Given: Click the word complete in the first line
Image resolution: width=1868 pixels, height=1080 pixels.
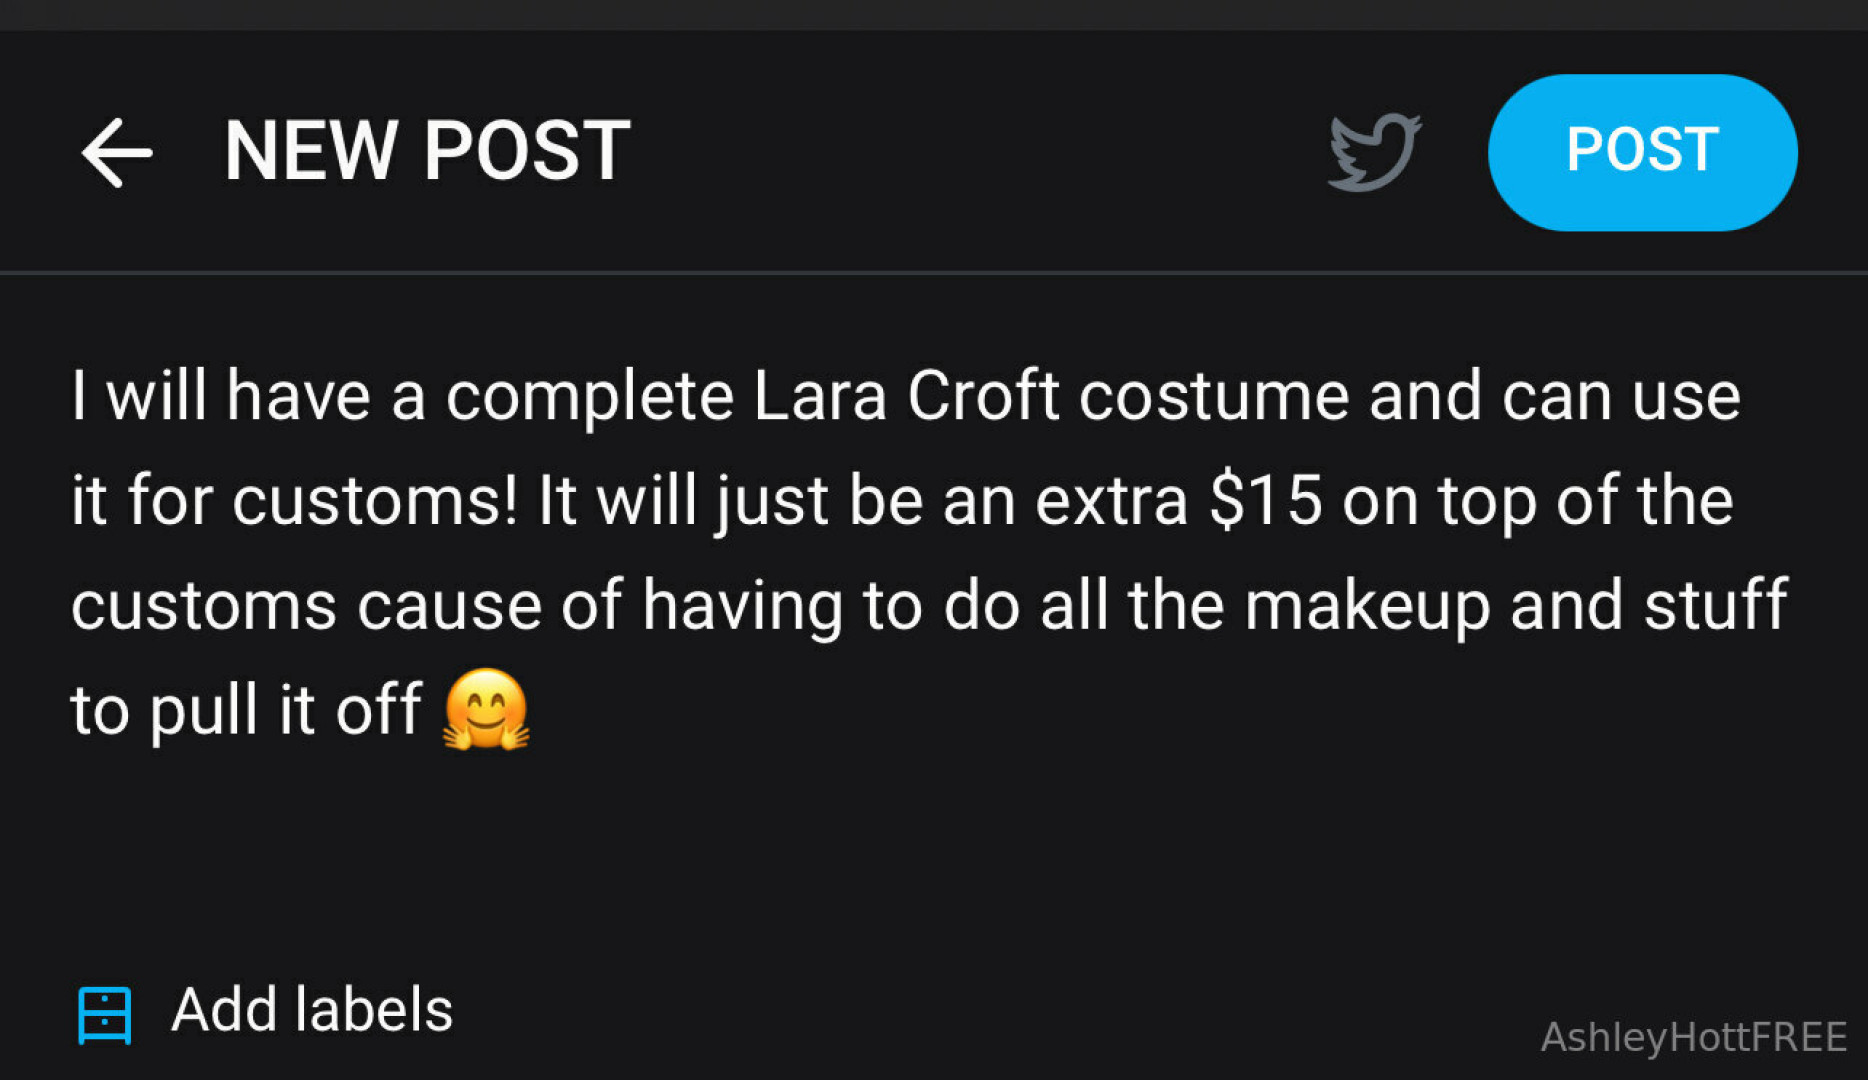Looking at the screenshot, I should [590, 397].
